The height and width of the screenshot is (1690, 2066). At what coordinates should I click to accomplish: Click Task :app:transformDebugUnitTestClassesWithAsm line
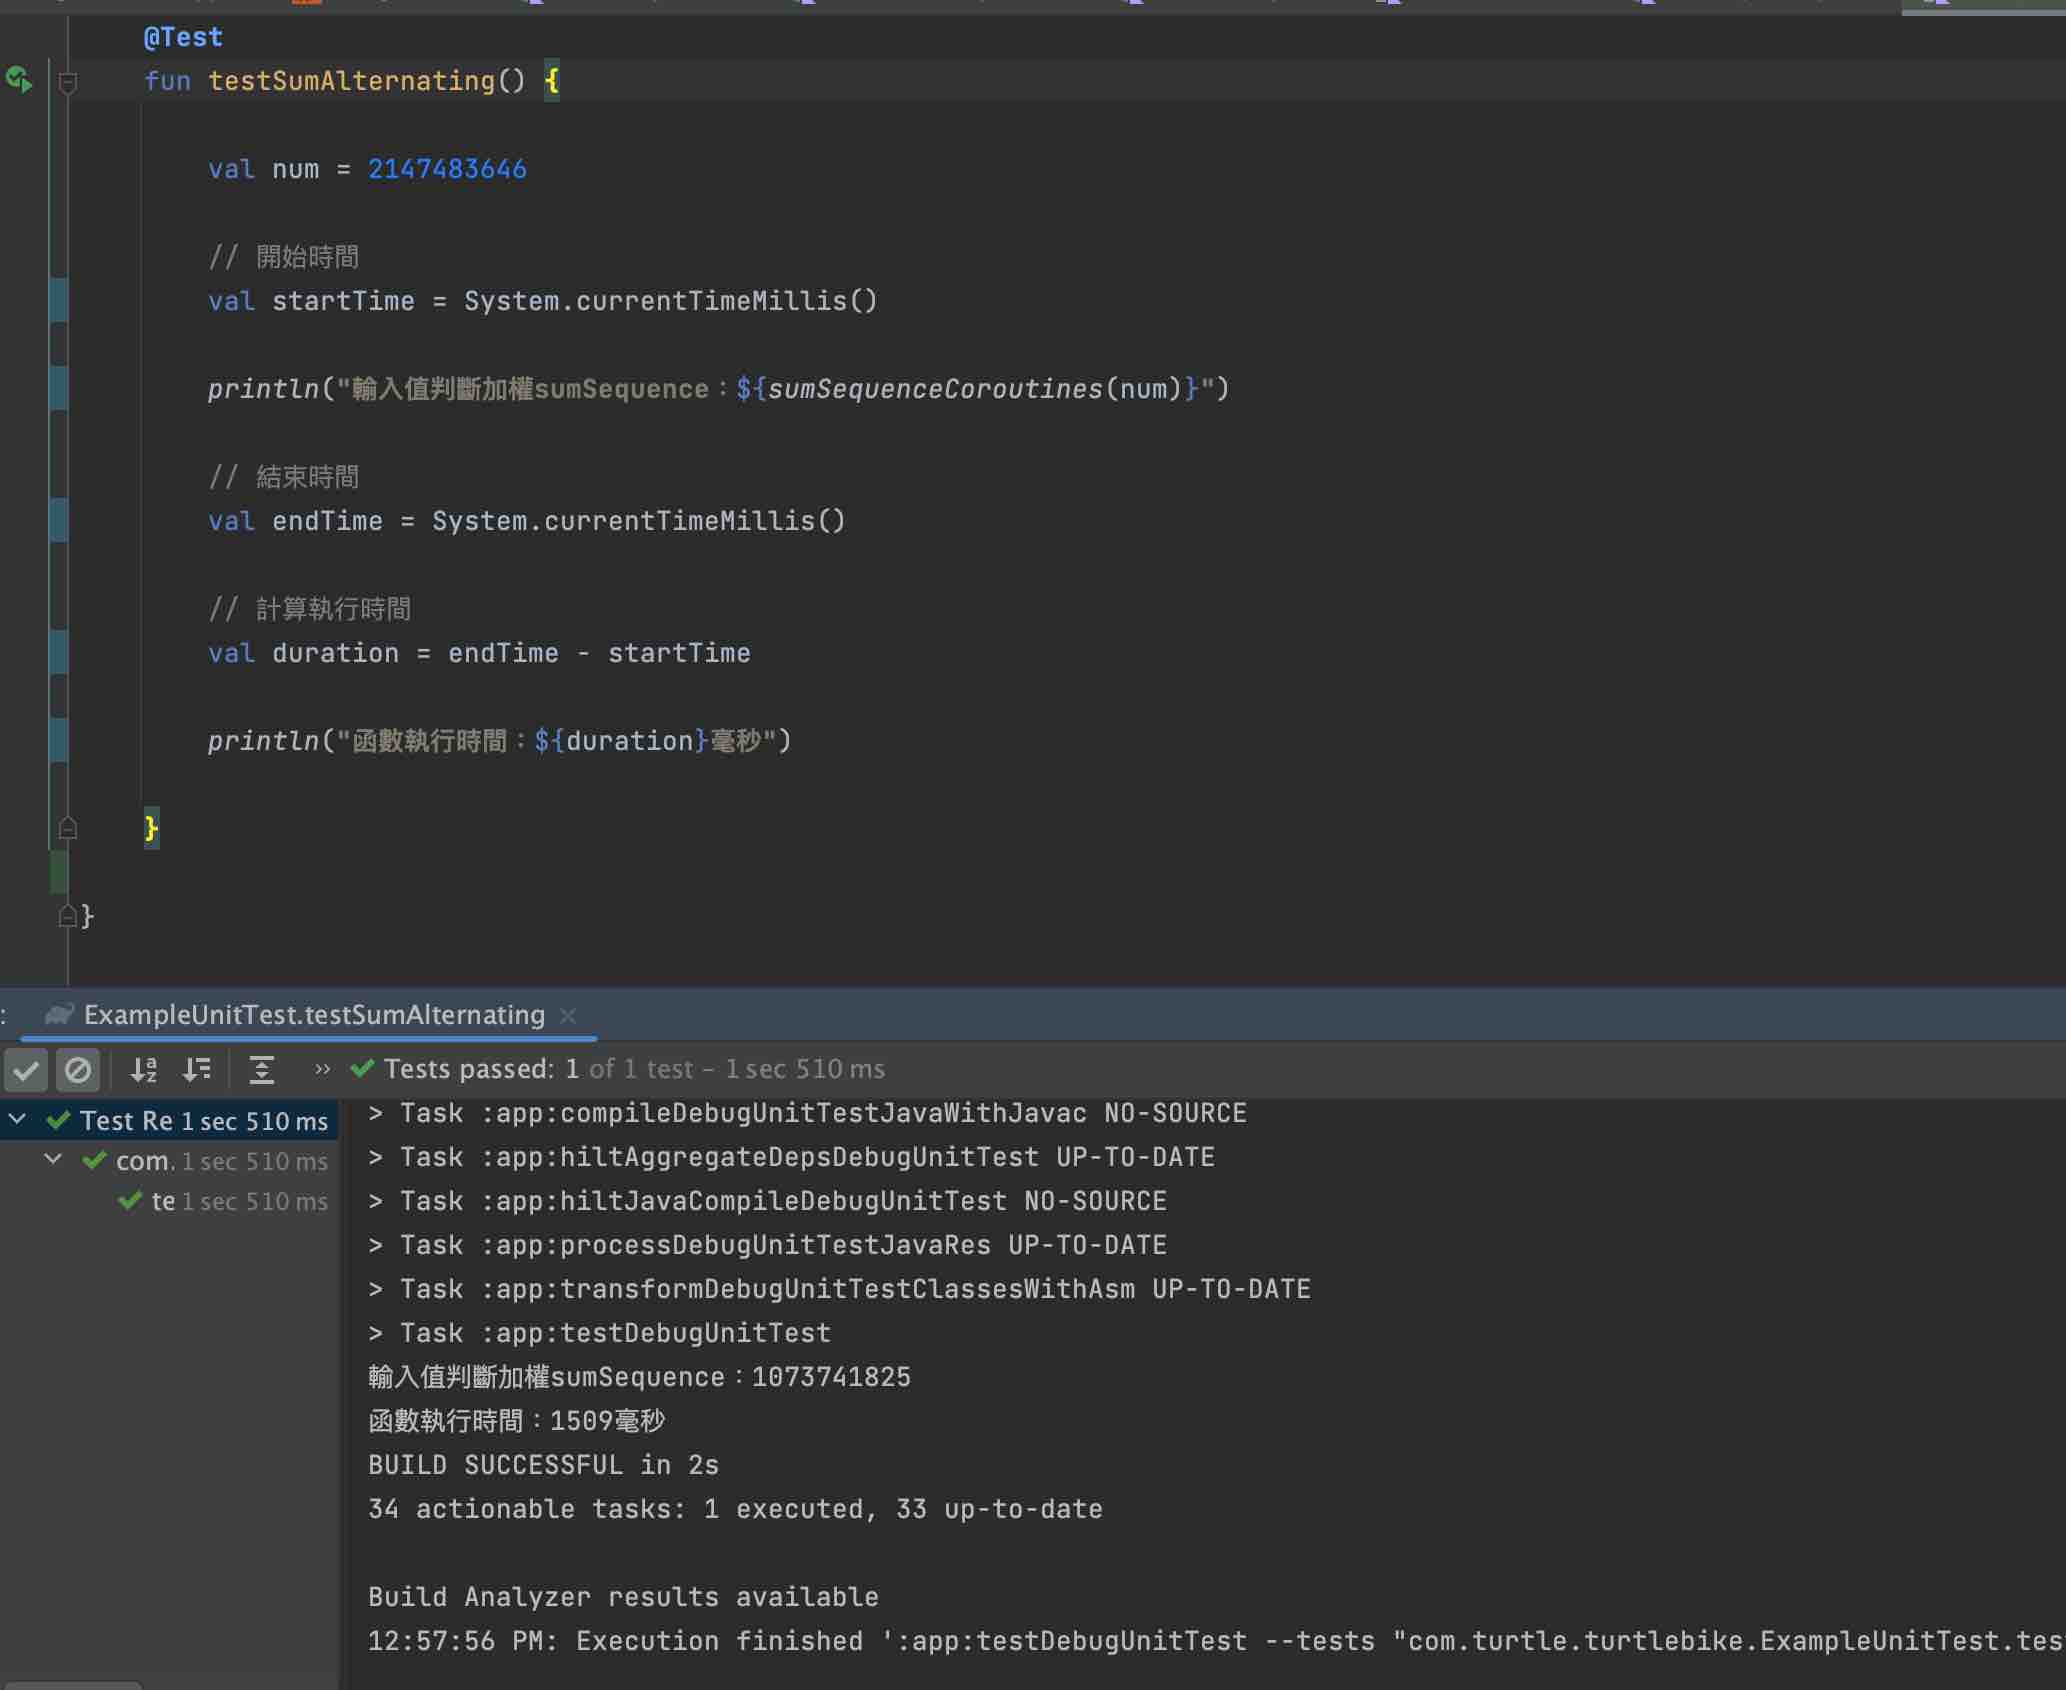[839, 1289]
